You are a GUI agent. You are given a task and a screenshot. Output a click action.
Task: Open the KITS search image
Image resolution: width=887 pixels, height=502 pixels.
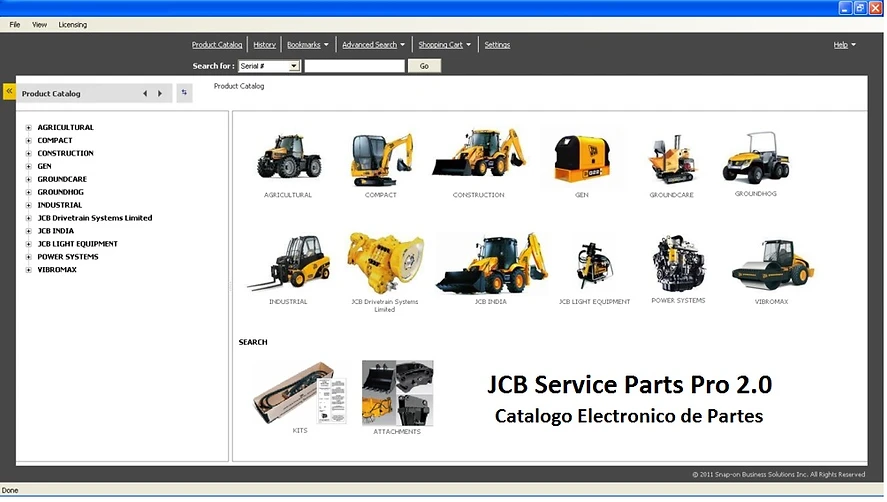point(300,393)
